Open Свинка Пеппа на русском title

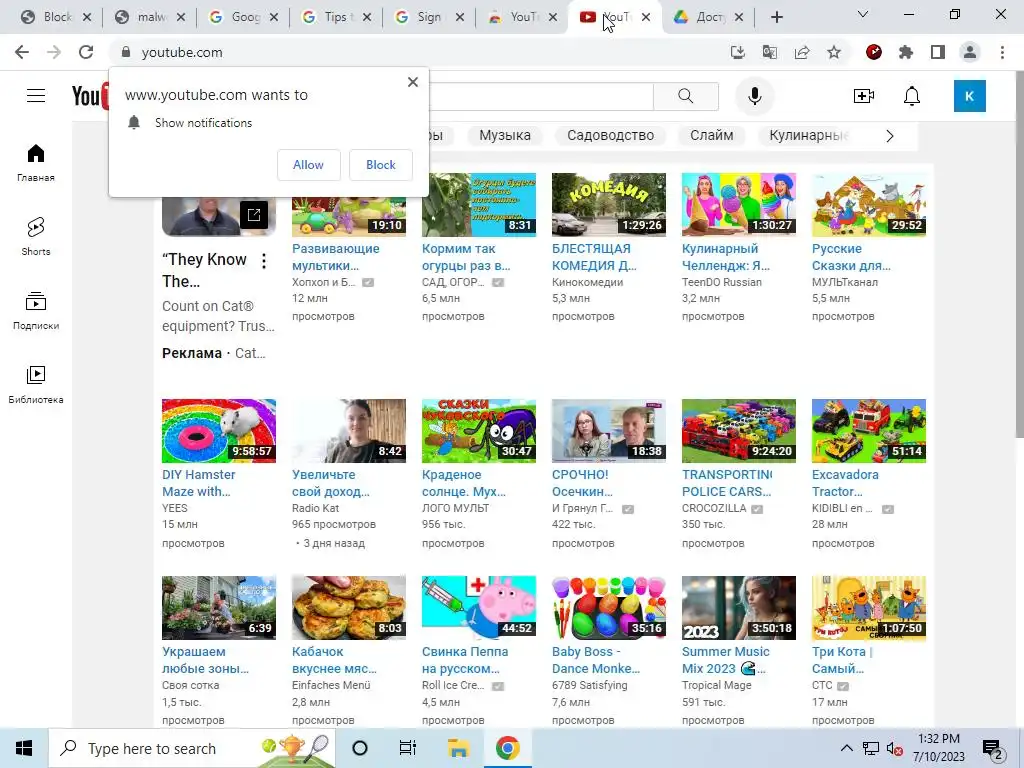464,660
